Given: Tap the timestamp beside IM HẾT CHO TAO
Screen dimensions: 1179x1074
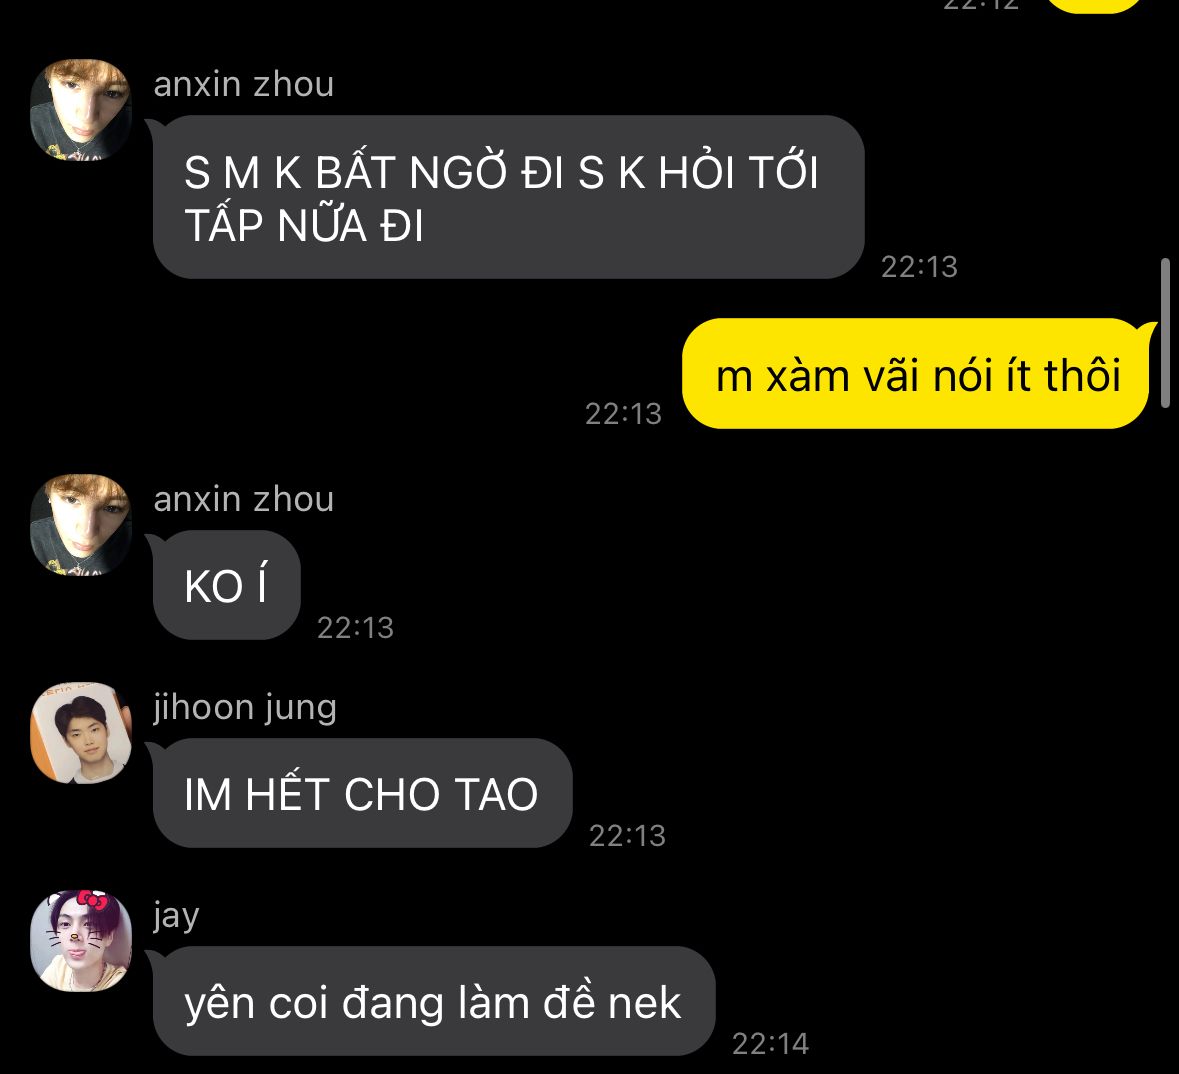Looking at the screenshot, I should point(627,836).
